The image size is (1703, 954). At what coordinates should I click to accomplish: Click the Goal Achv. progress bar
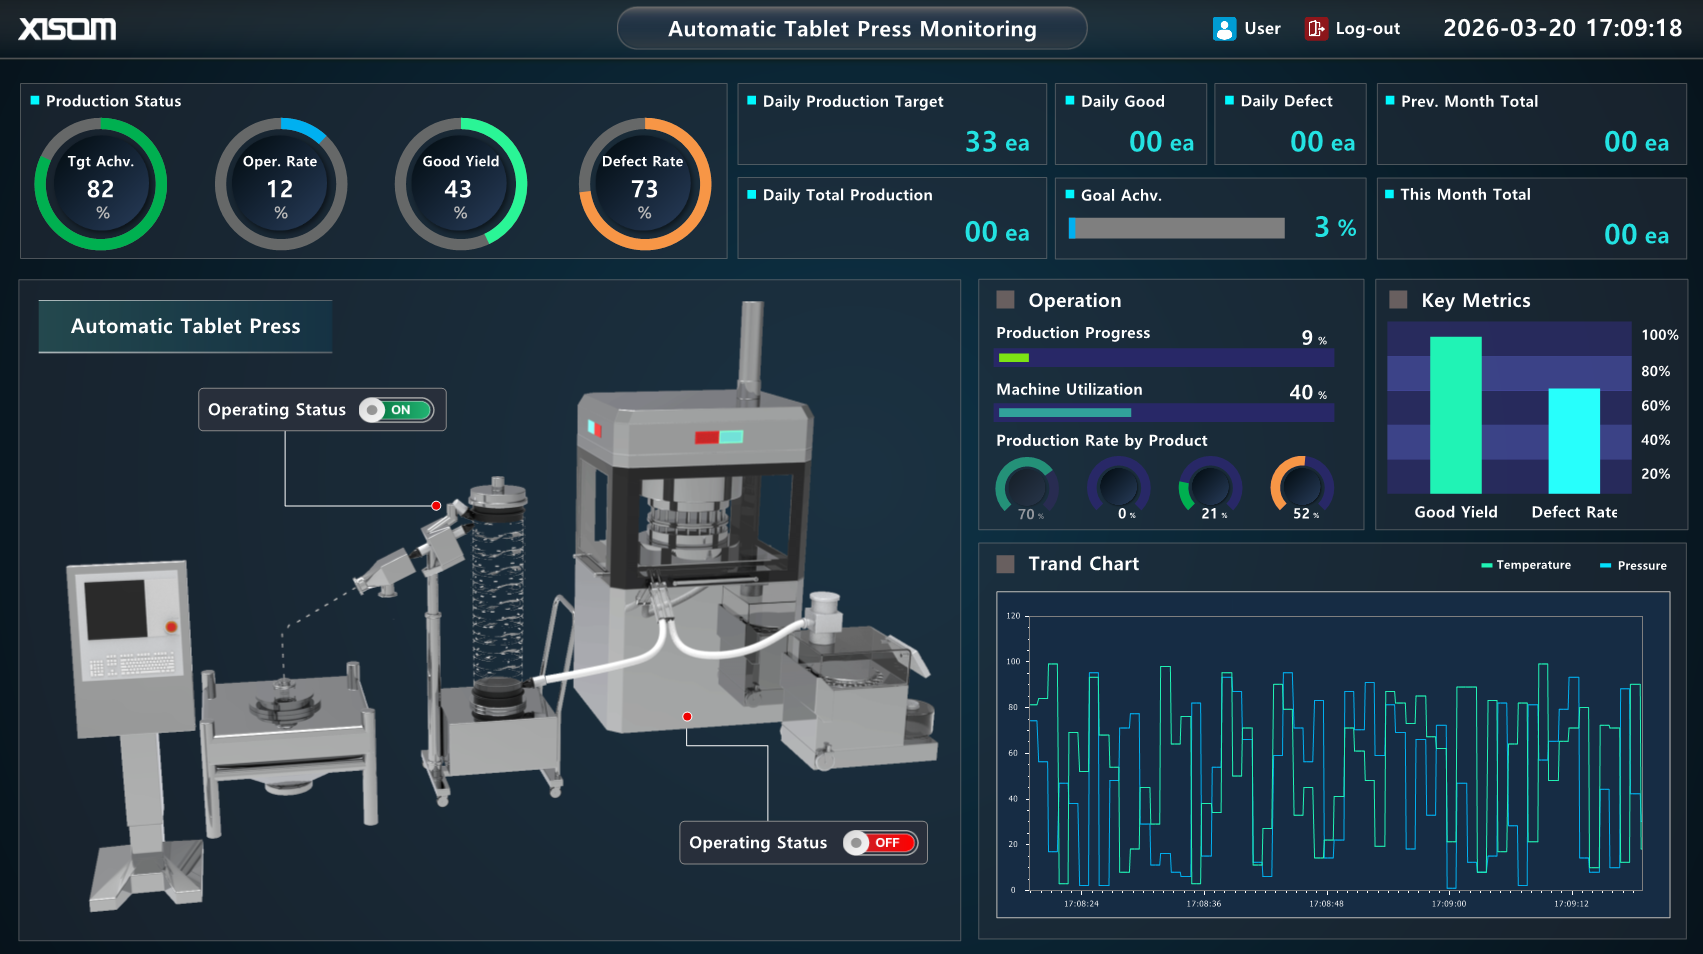(x=1177, y=228)
